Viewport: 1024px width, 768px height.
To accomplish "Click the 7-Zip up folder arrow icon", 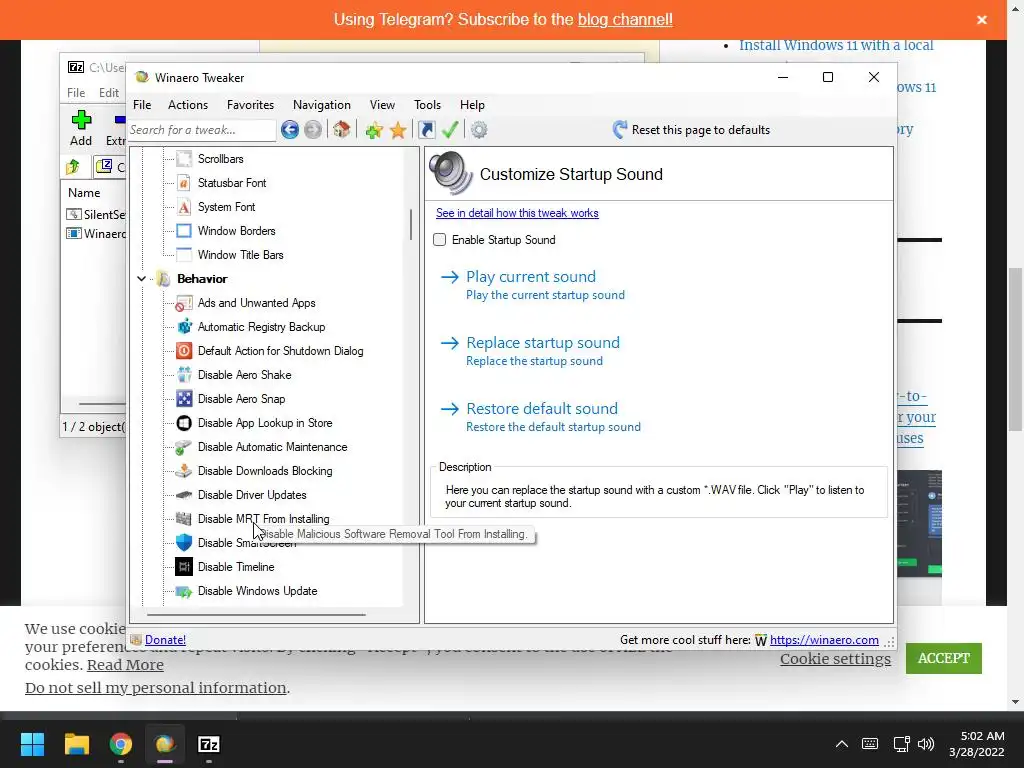I will click(x=73, y=167).
